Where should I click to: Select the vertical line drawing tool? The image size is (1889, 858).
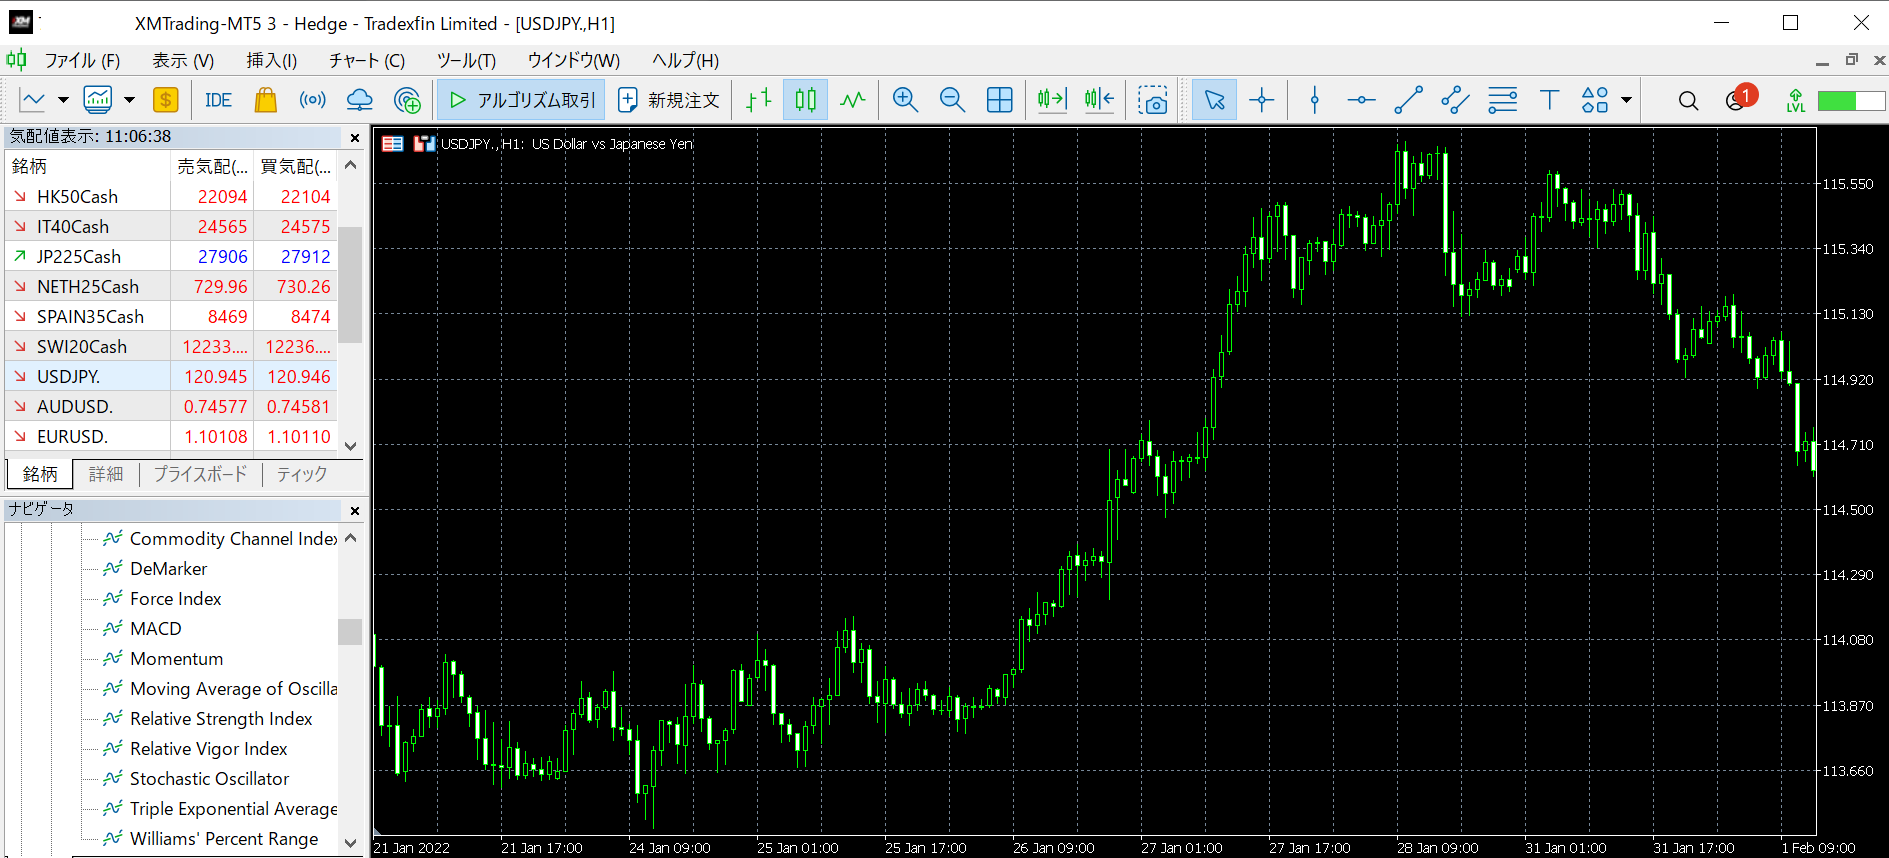[1315, 100]
